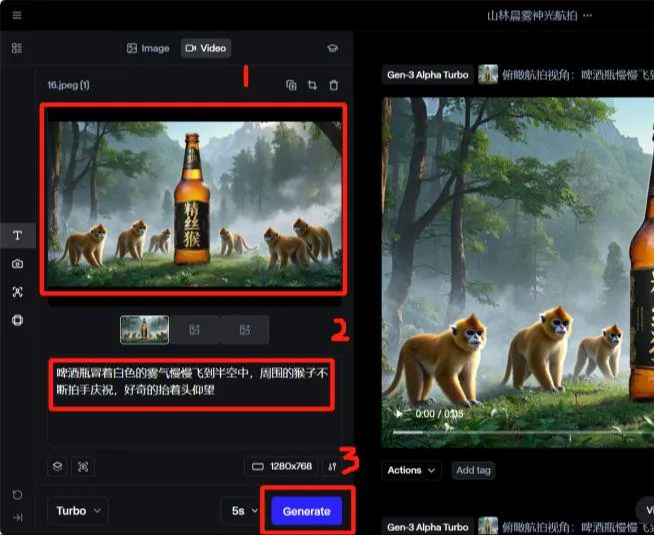The width and height of the screenshot is (654, 535).
Task: Select the frame sidebar icon below motion brush
Action: click(x=17, y=320)
